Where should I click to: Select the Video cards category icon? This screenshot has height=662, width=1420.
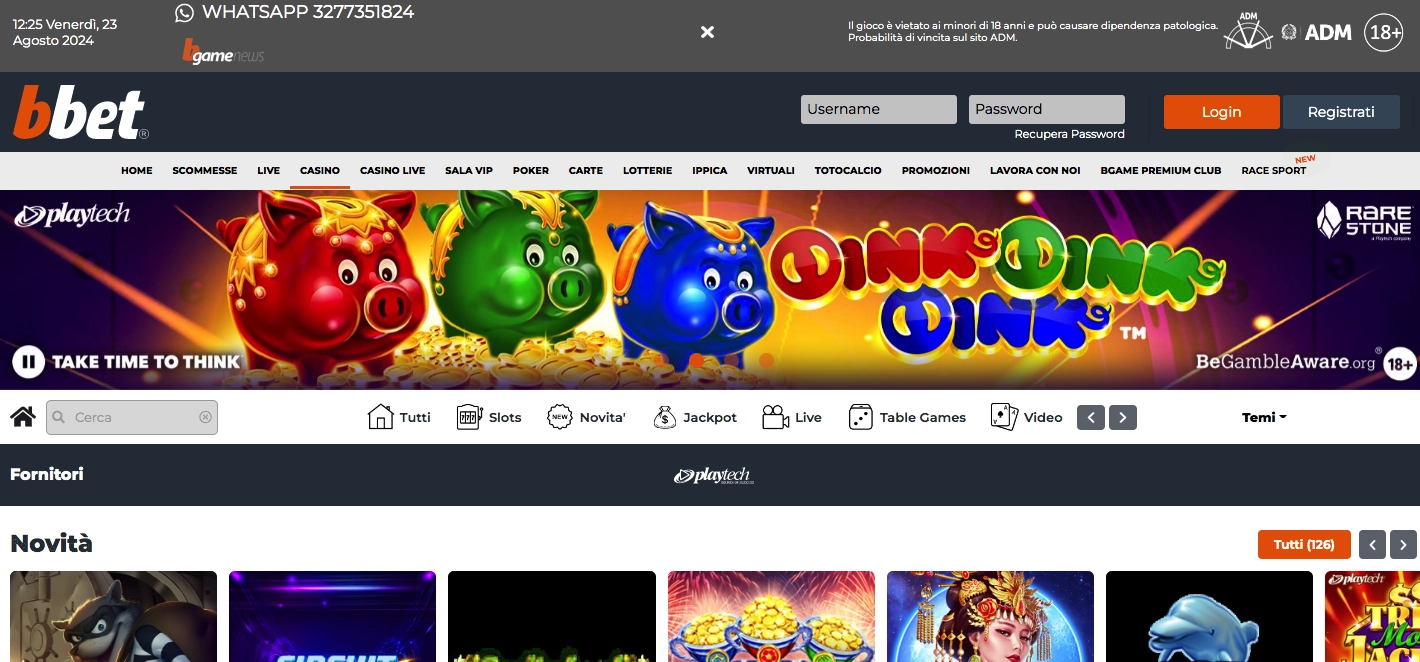point(1004,417)
